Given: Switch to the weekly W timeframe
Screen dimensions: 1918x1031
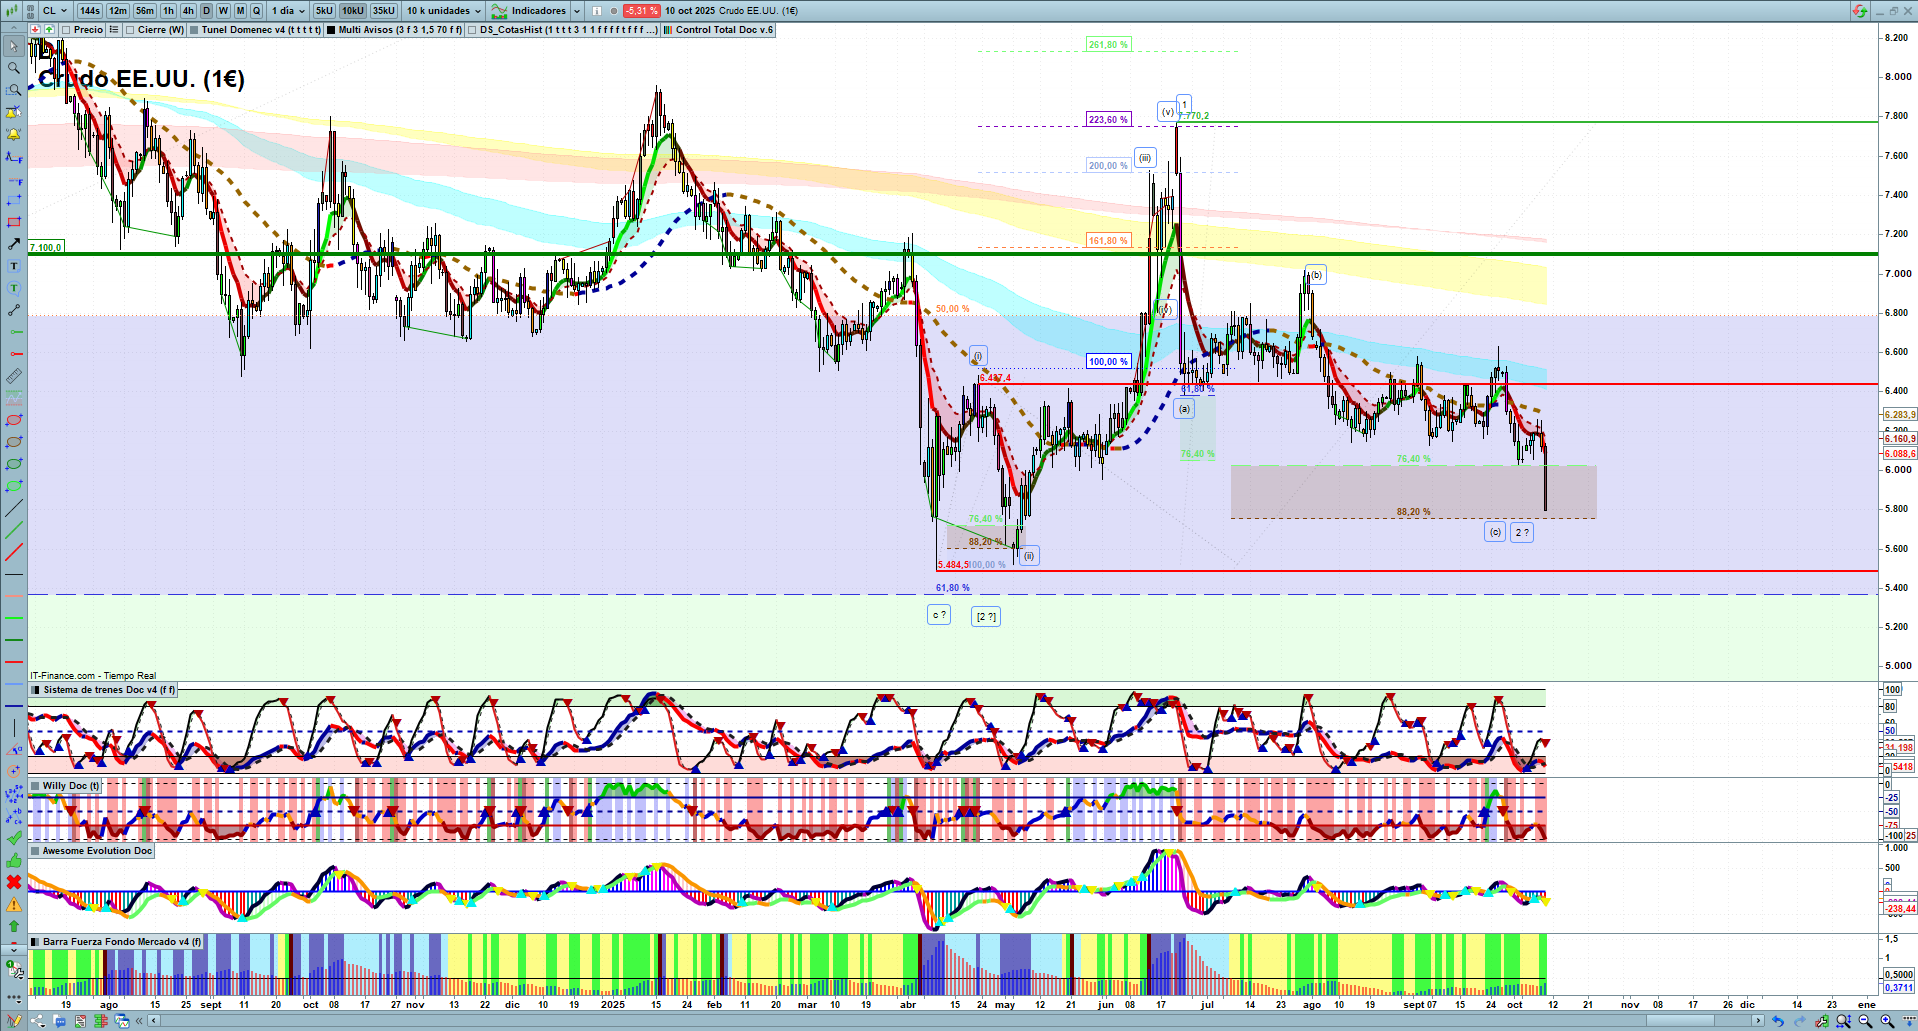Looking at the screenshot, I should [223, 11].
